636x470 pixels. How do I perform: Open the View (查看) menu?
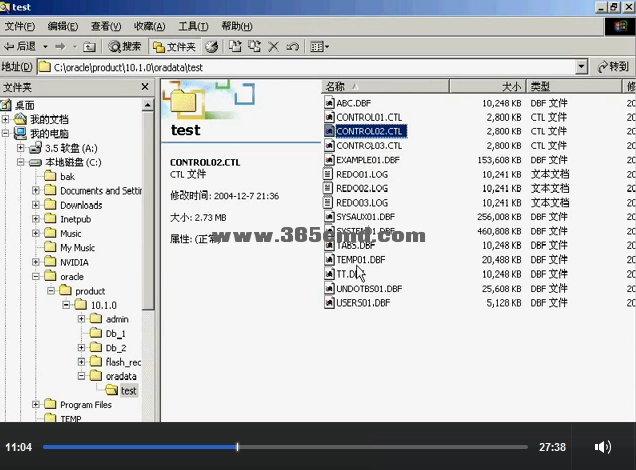click(x=106, y=26)
